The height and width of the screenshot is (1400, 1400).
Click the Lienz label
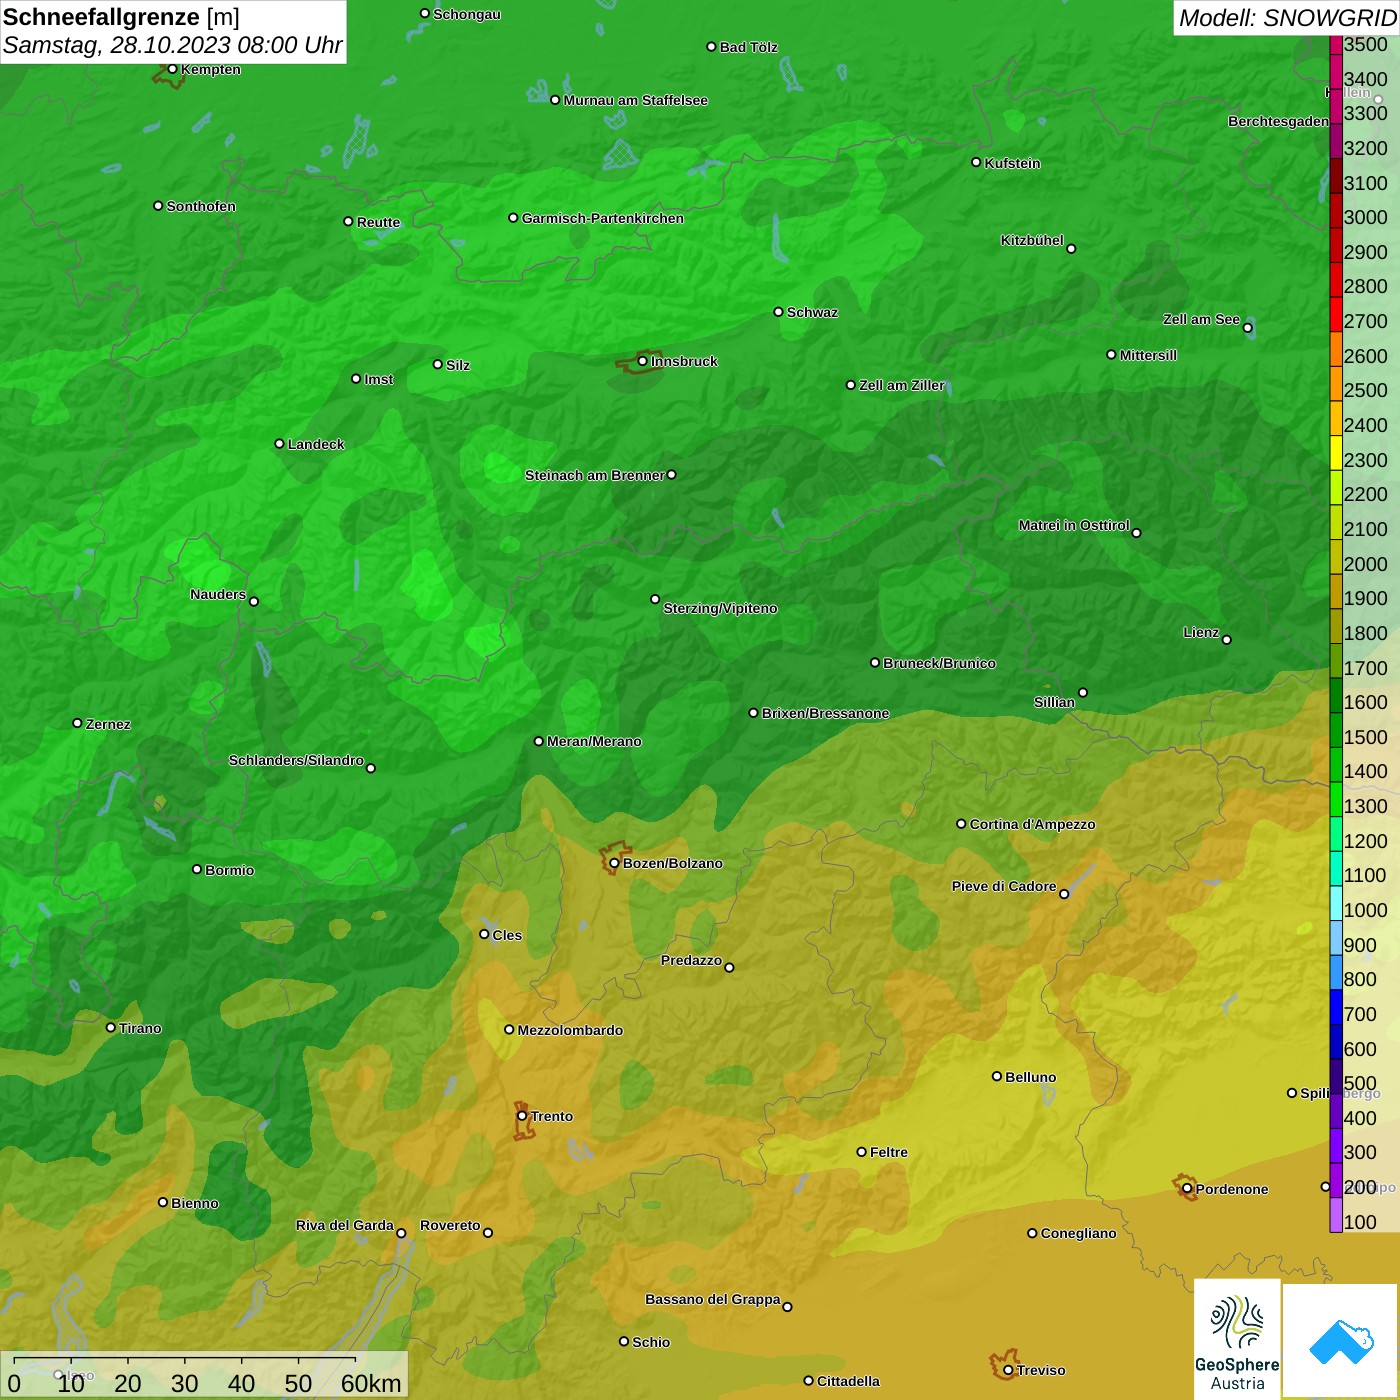point(1201,632)
